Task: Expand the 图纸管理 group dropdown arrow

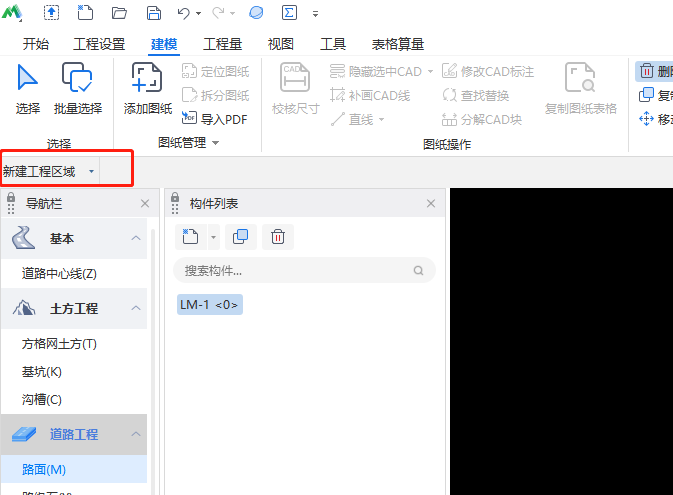Action: click(215, 143)
